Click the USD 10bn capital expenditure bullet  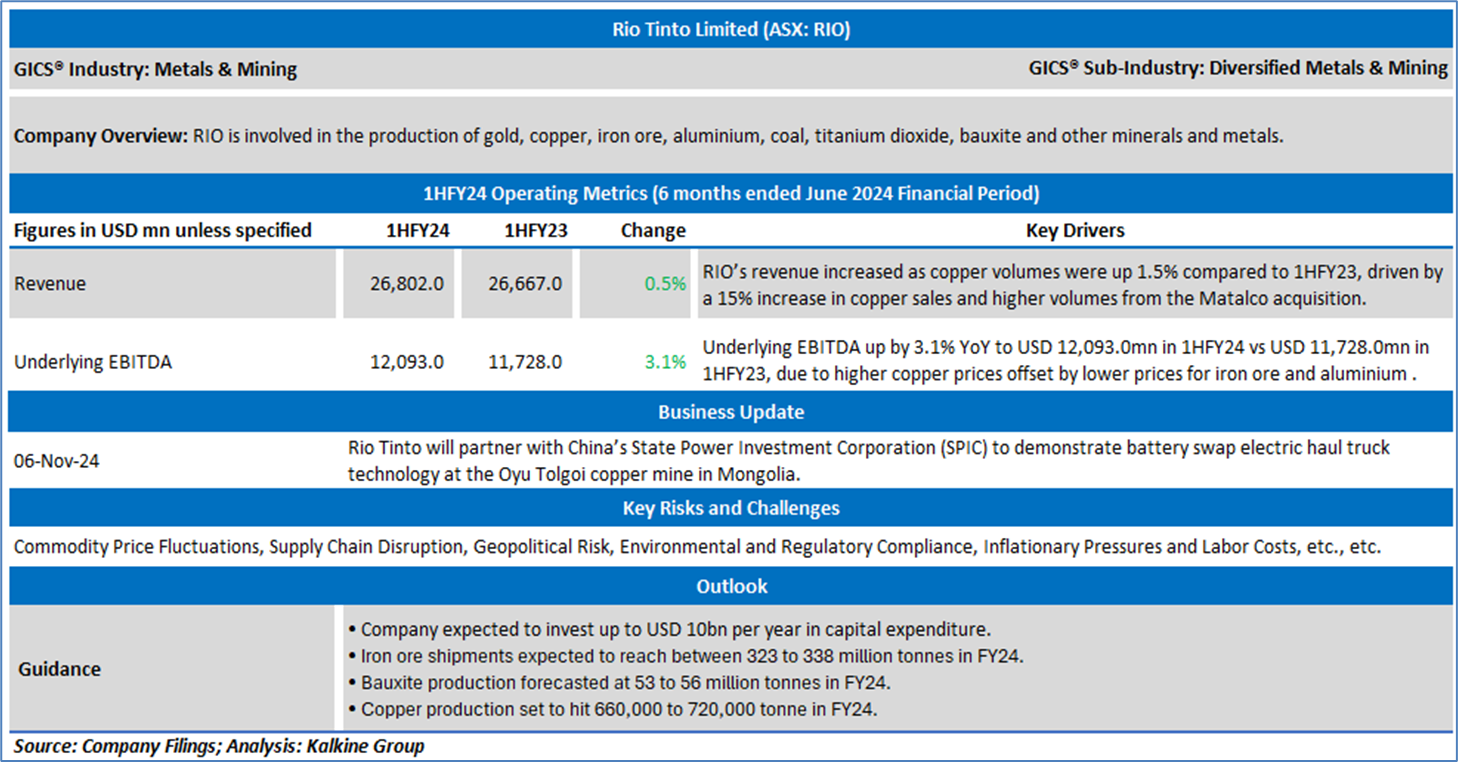click(669, 630)
